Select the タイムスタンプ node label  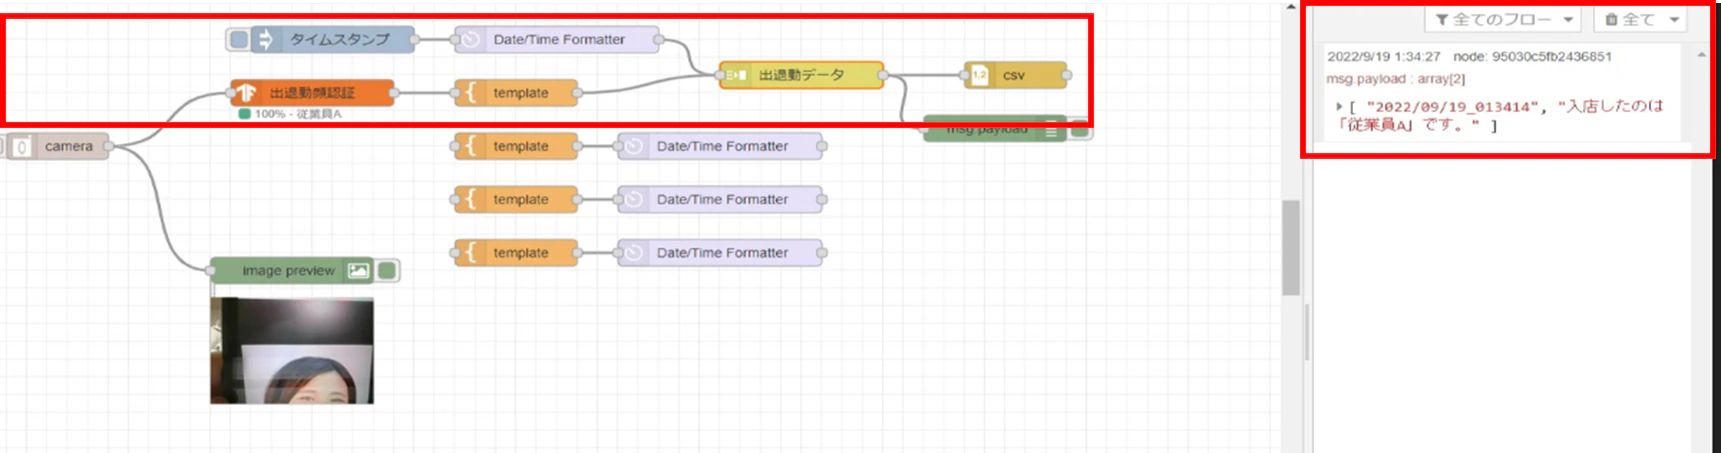tap(339, 40)
